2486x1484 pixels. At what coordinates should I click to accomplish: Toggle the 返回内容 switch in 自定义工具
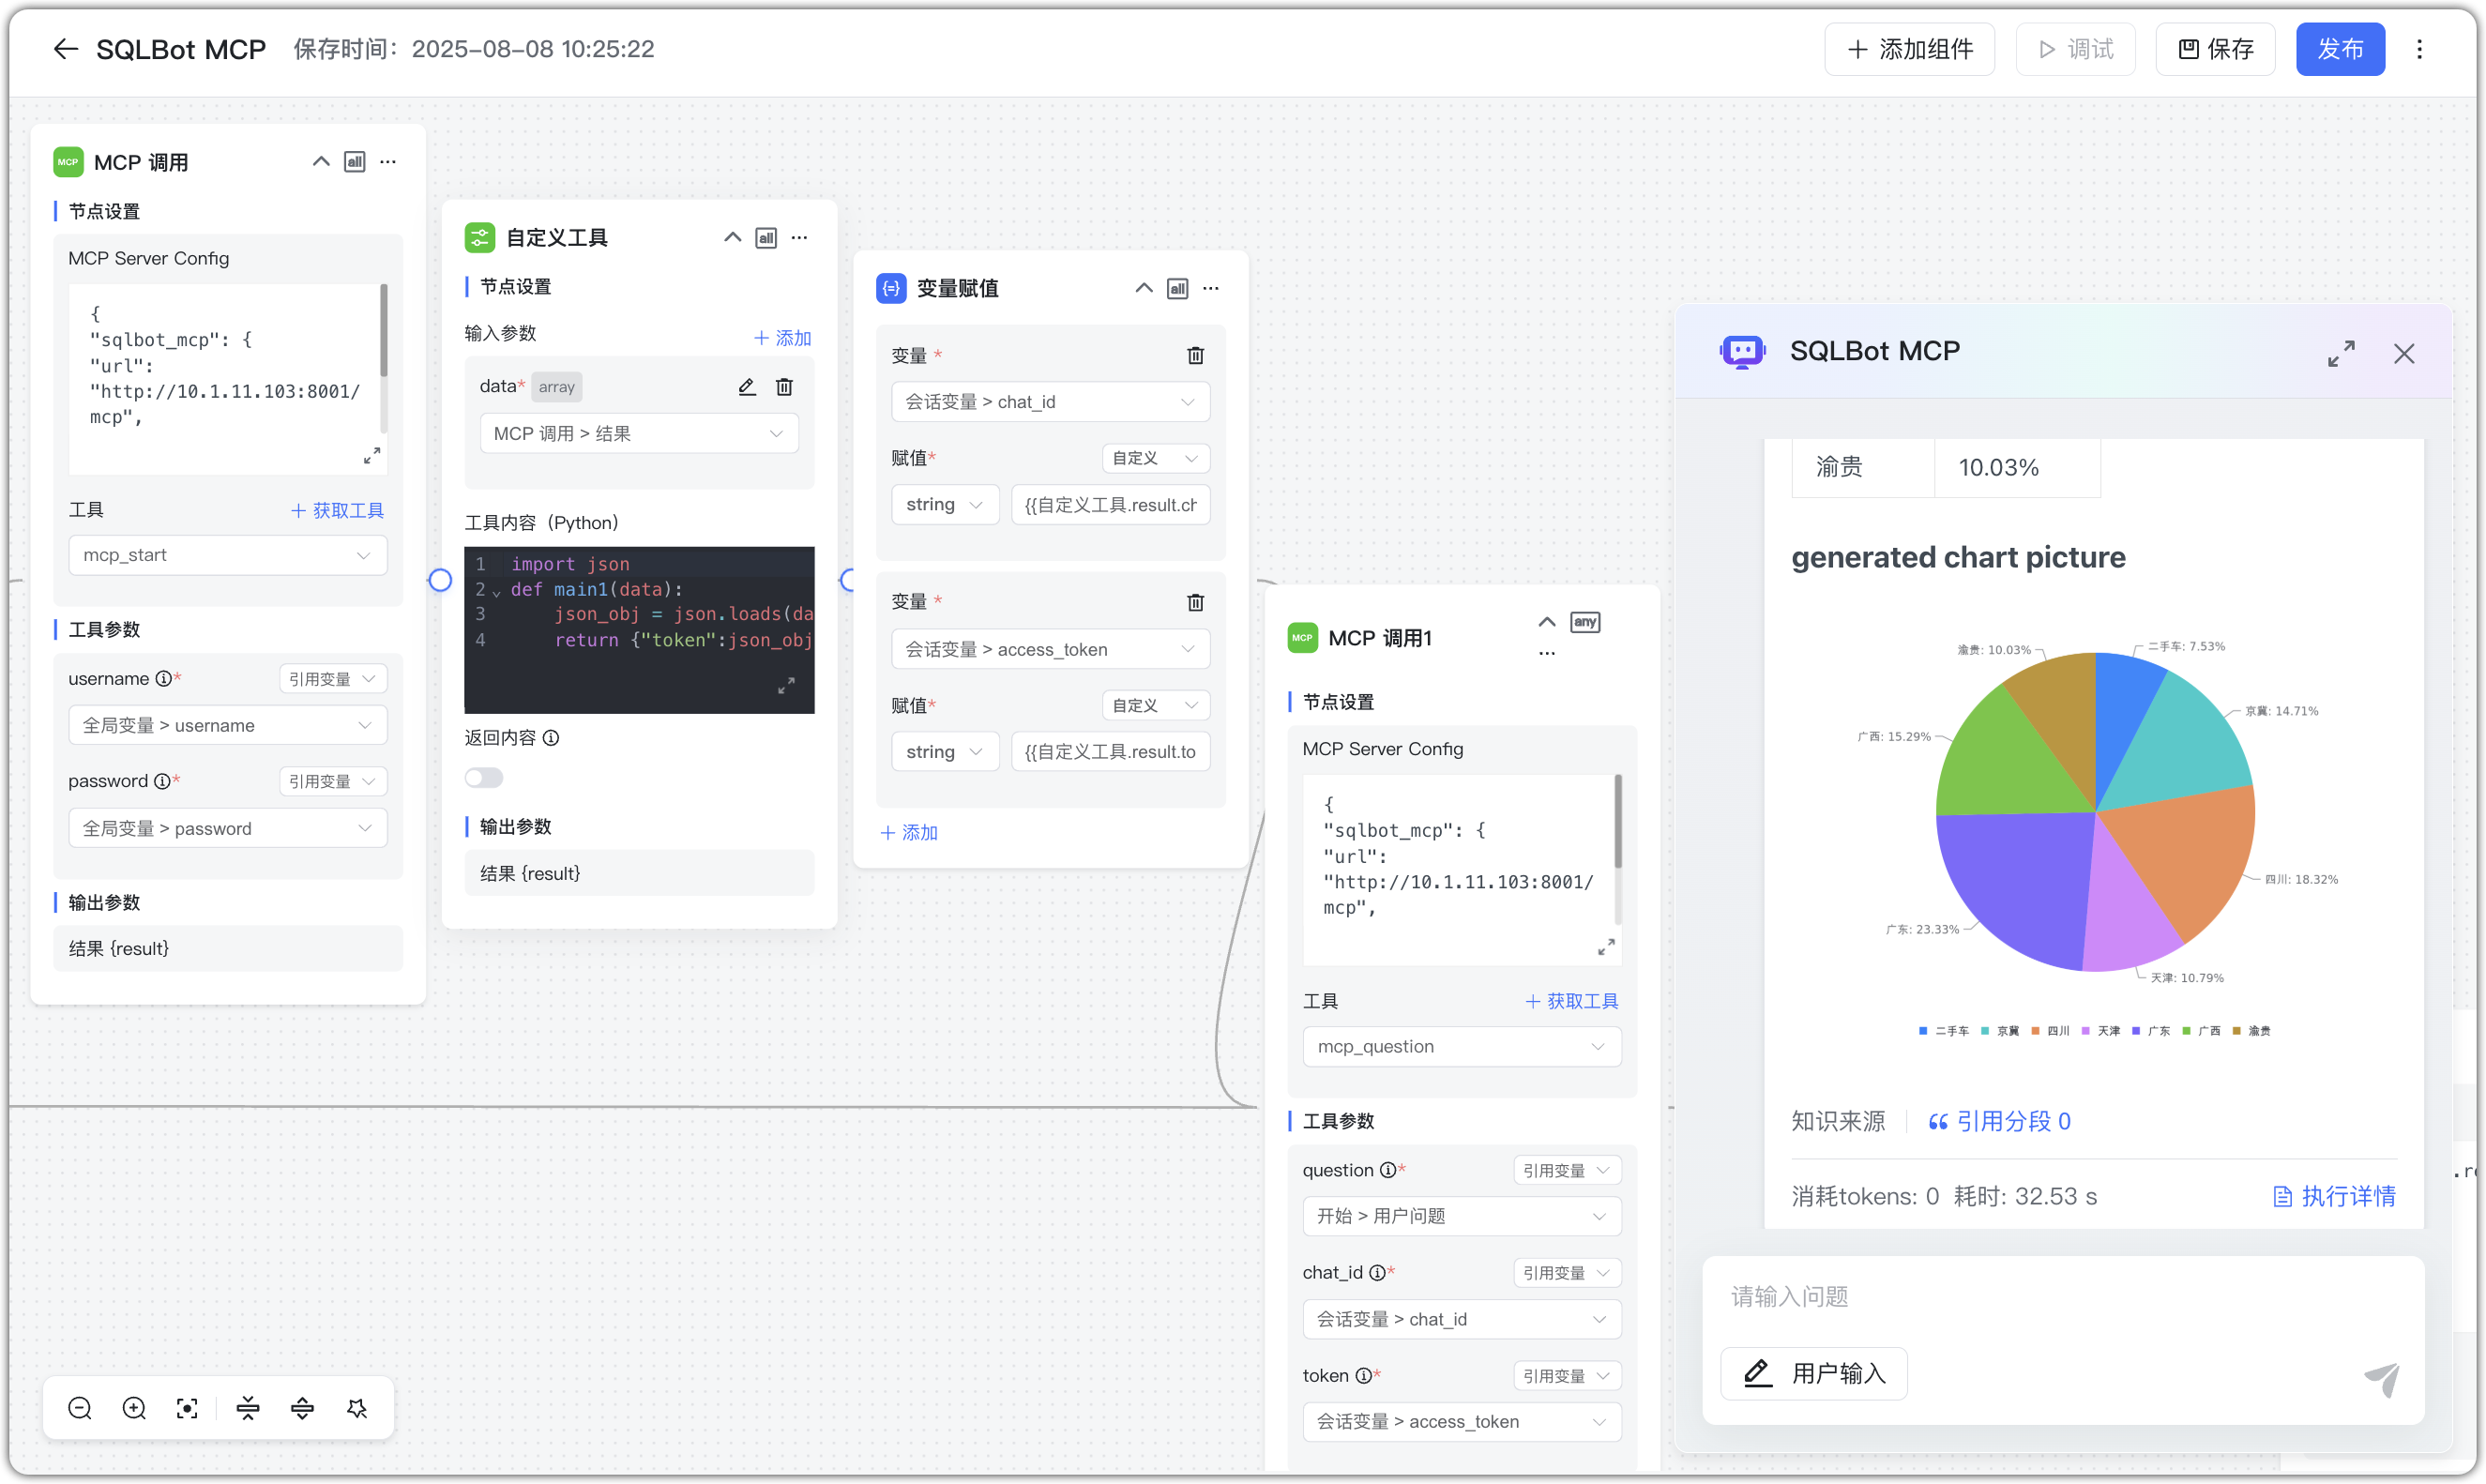(x=483, y=777)
